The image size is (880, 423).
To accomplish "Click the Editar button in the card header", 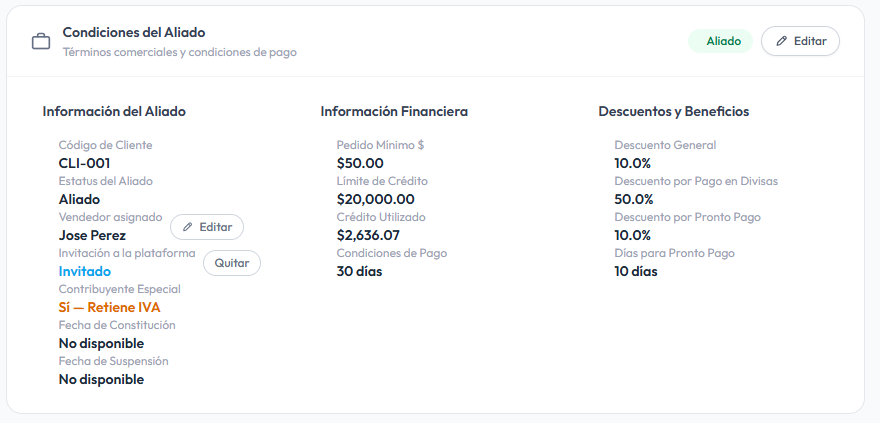I will [800, 41].
